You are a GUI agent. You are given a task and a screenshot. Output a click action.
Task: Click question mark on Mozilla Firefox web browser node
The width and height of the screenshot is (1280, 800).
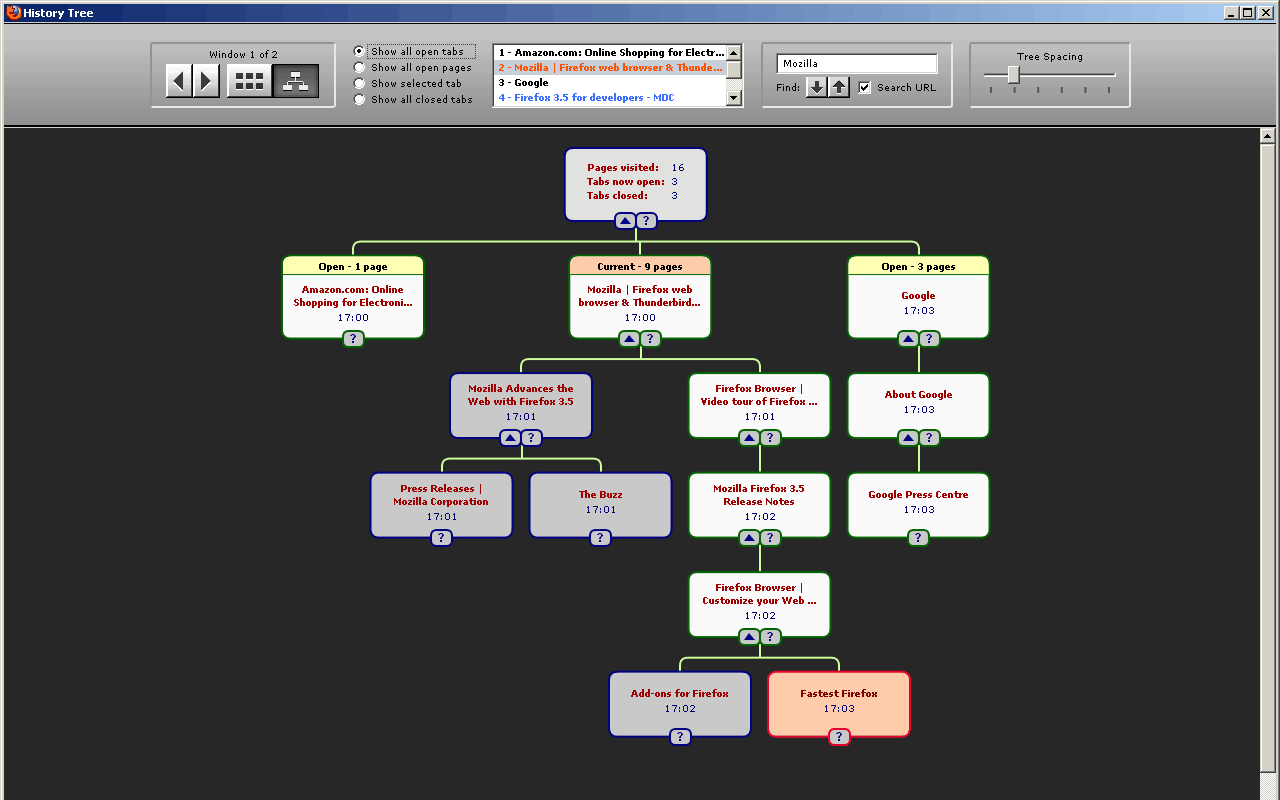(x=650, y=339)
